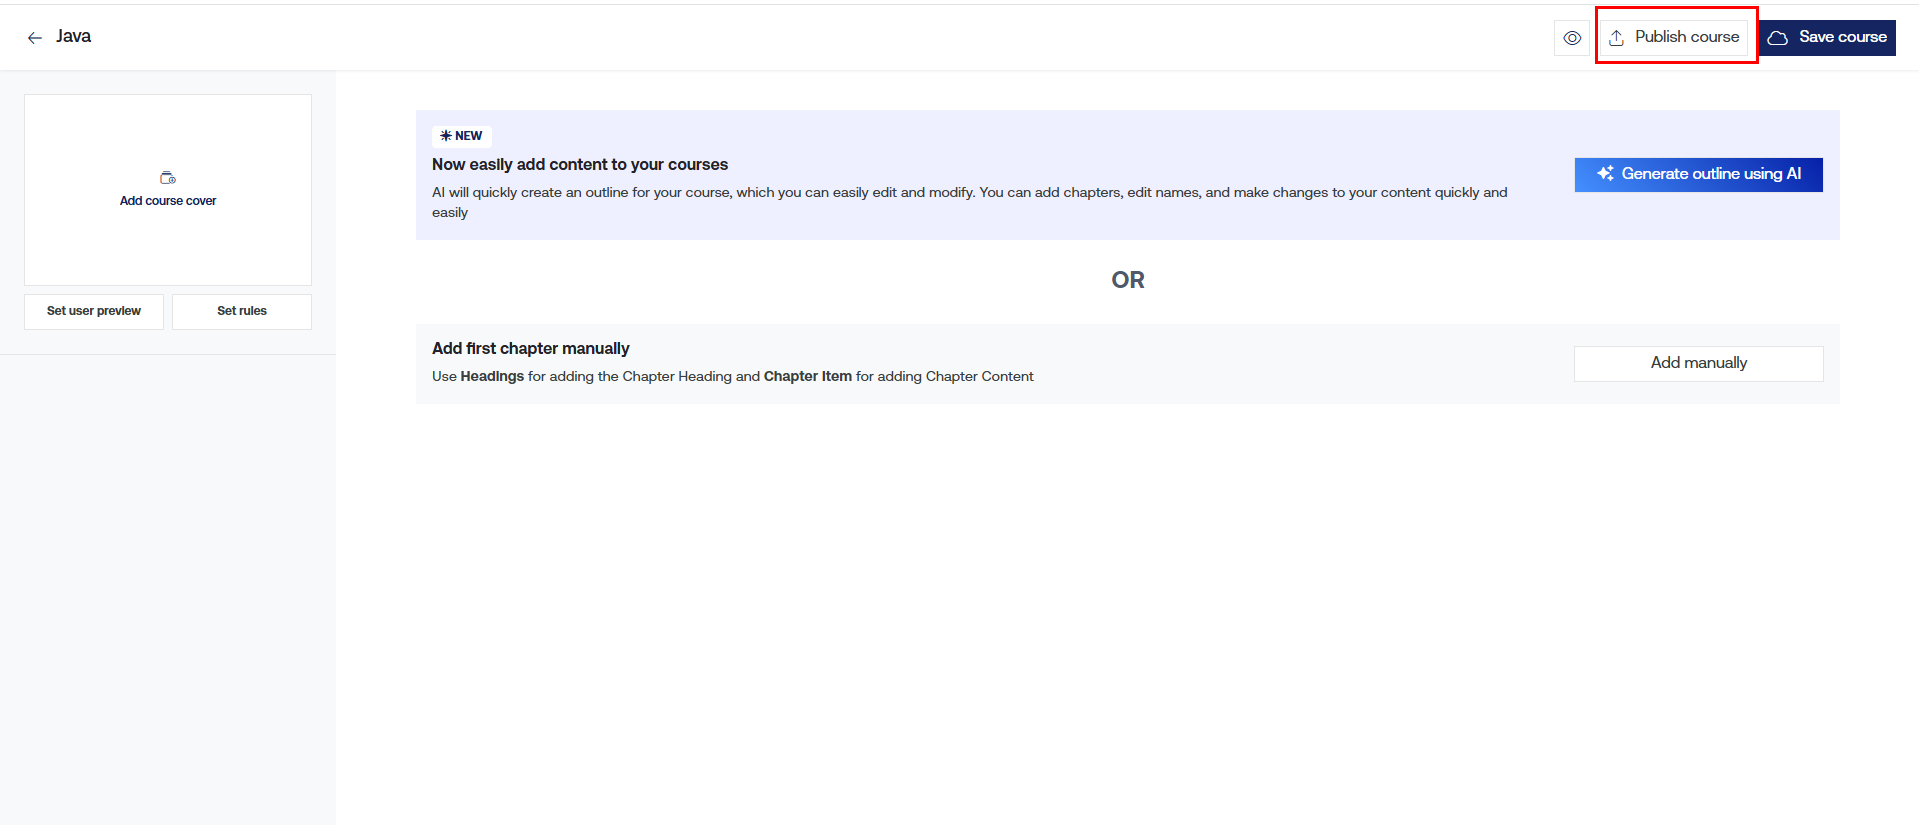Image resolution: width=1919 pixels, height=825 pixels.
Task: Click the 'Add first chapter manually' heading
Action: 530,348
